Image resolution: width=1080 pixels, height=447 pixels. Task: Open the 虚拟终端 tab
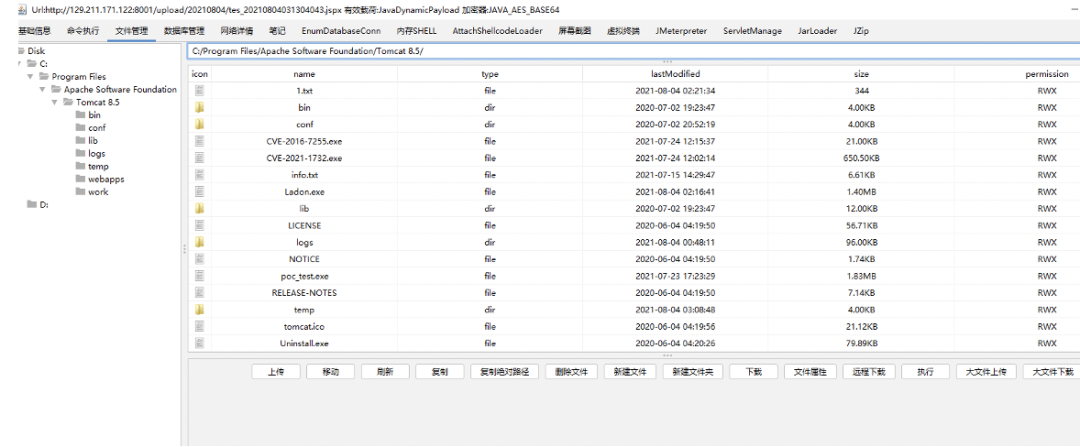point(623,31)
